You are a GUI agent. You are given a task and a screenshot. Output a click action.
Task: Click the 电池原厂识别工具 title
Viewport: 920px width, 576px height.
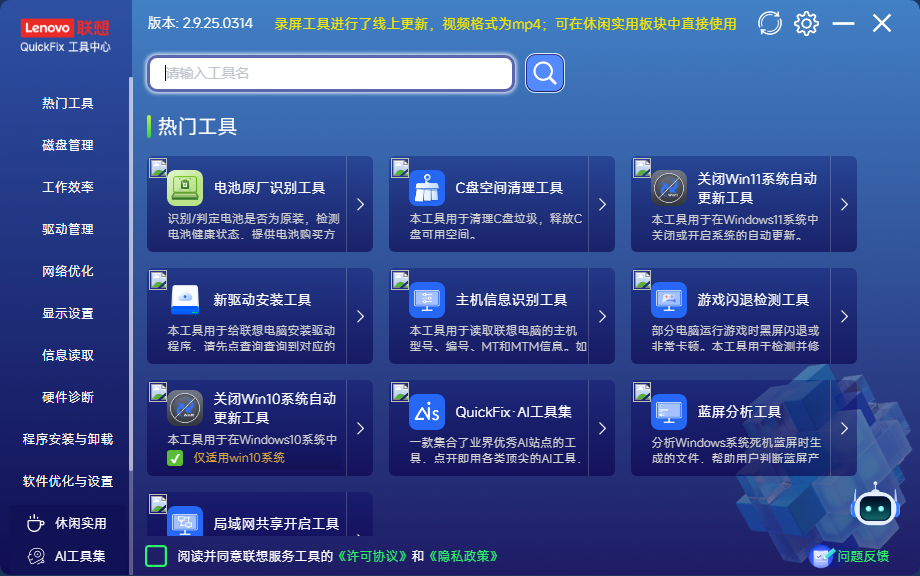coord(269,188)
